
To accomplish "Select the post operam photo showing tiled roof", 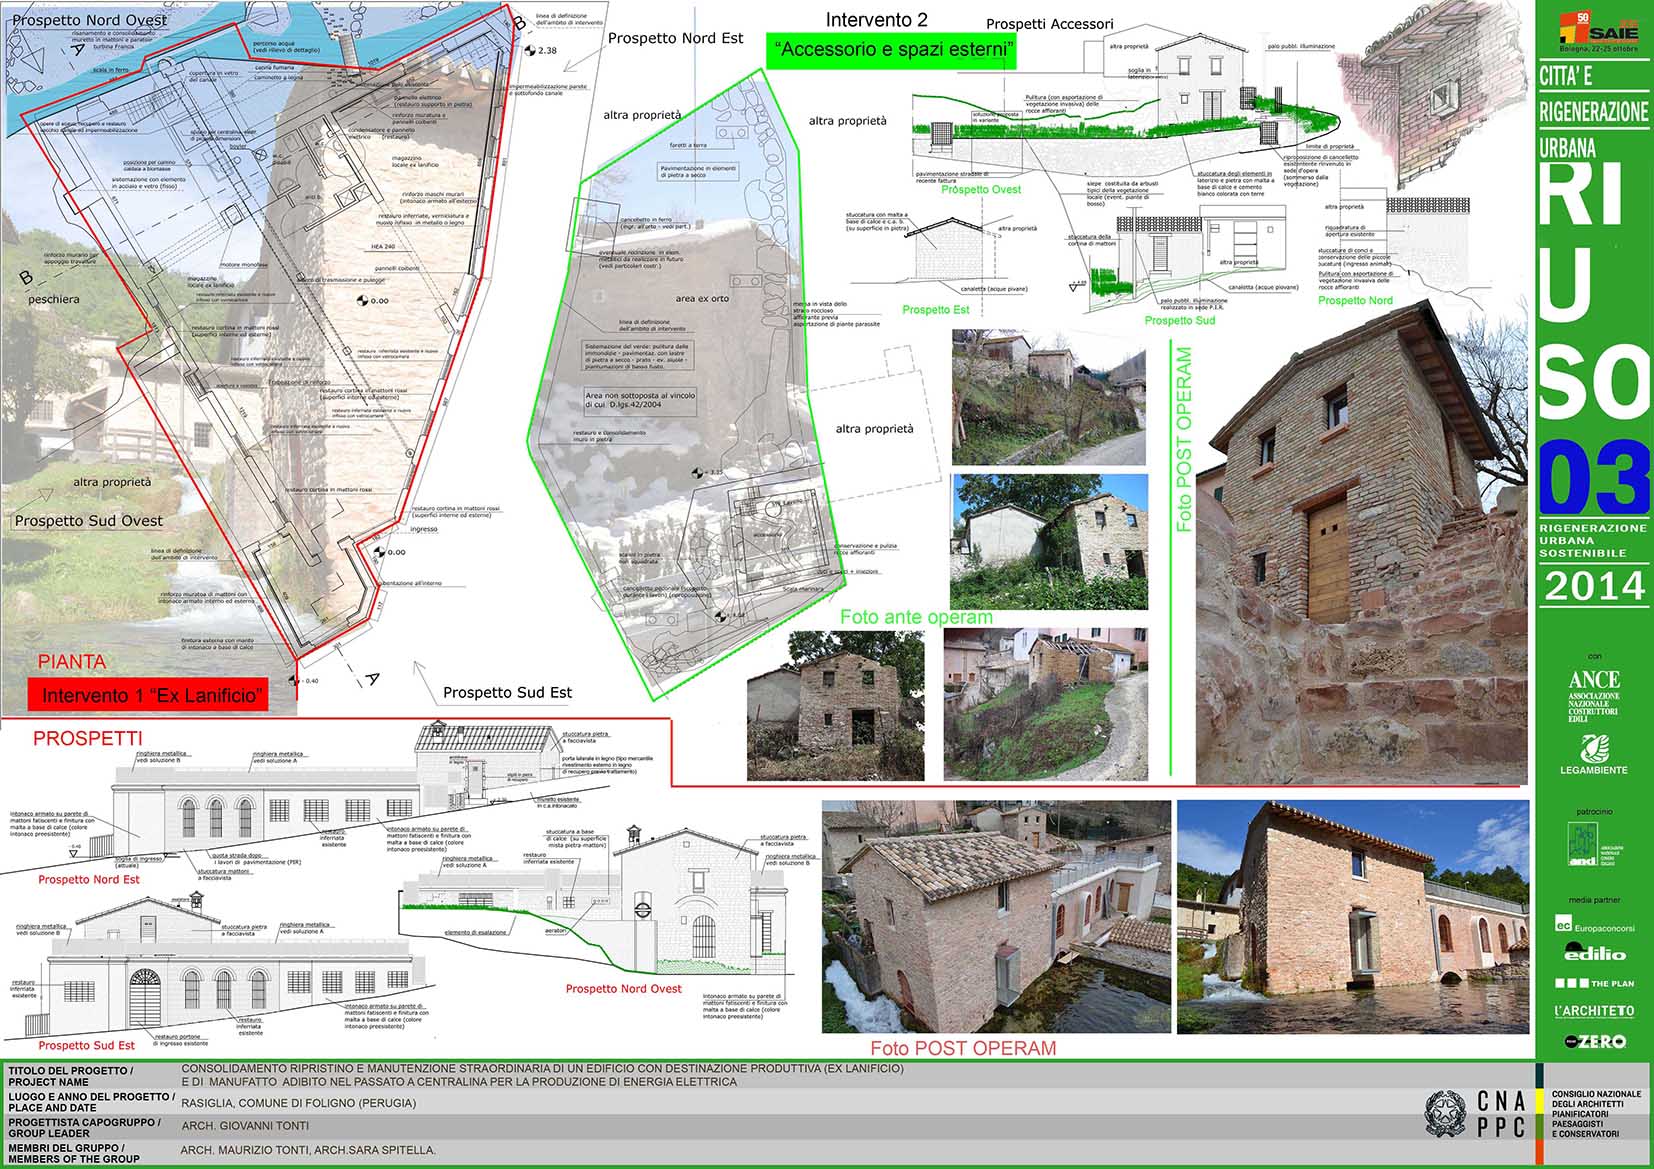I will click(x=996, y=917).
